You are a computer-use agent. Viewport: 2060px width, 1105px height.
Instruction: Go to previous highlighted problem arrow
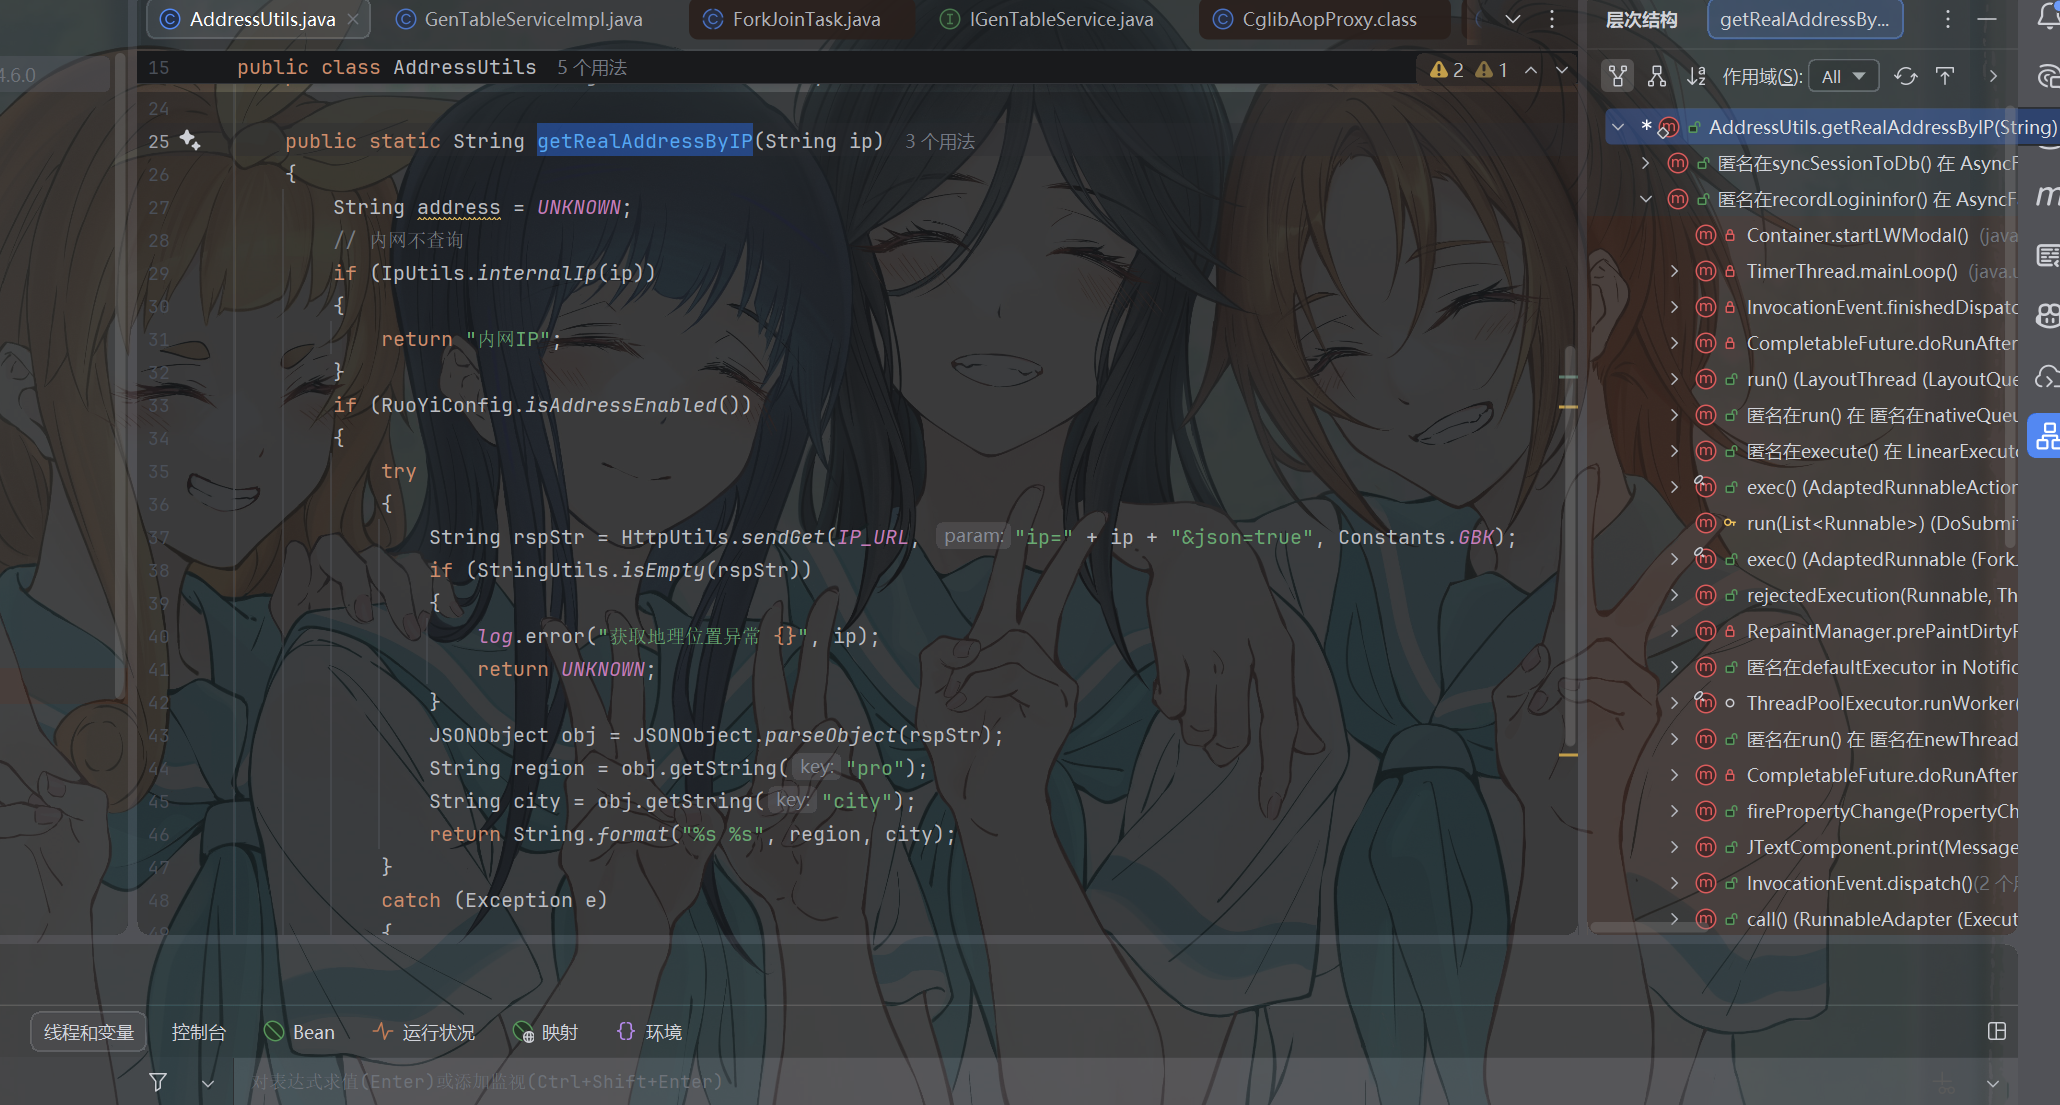pos(1531,69)
